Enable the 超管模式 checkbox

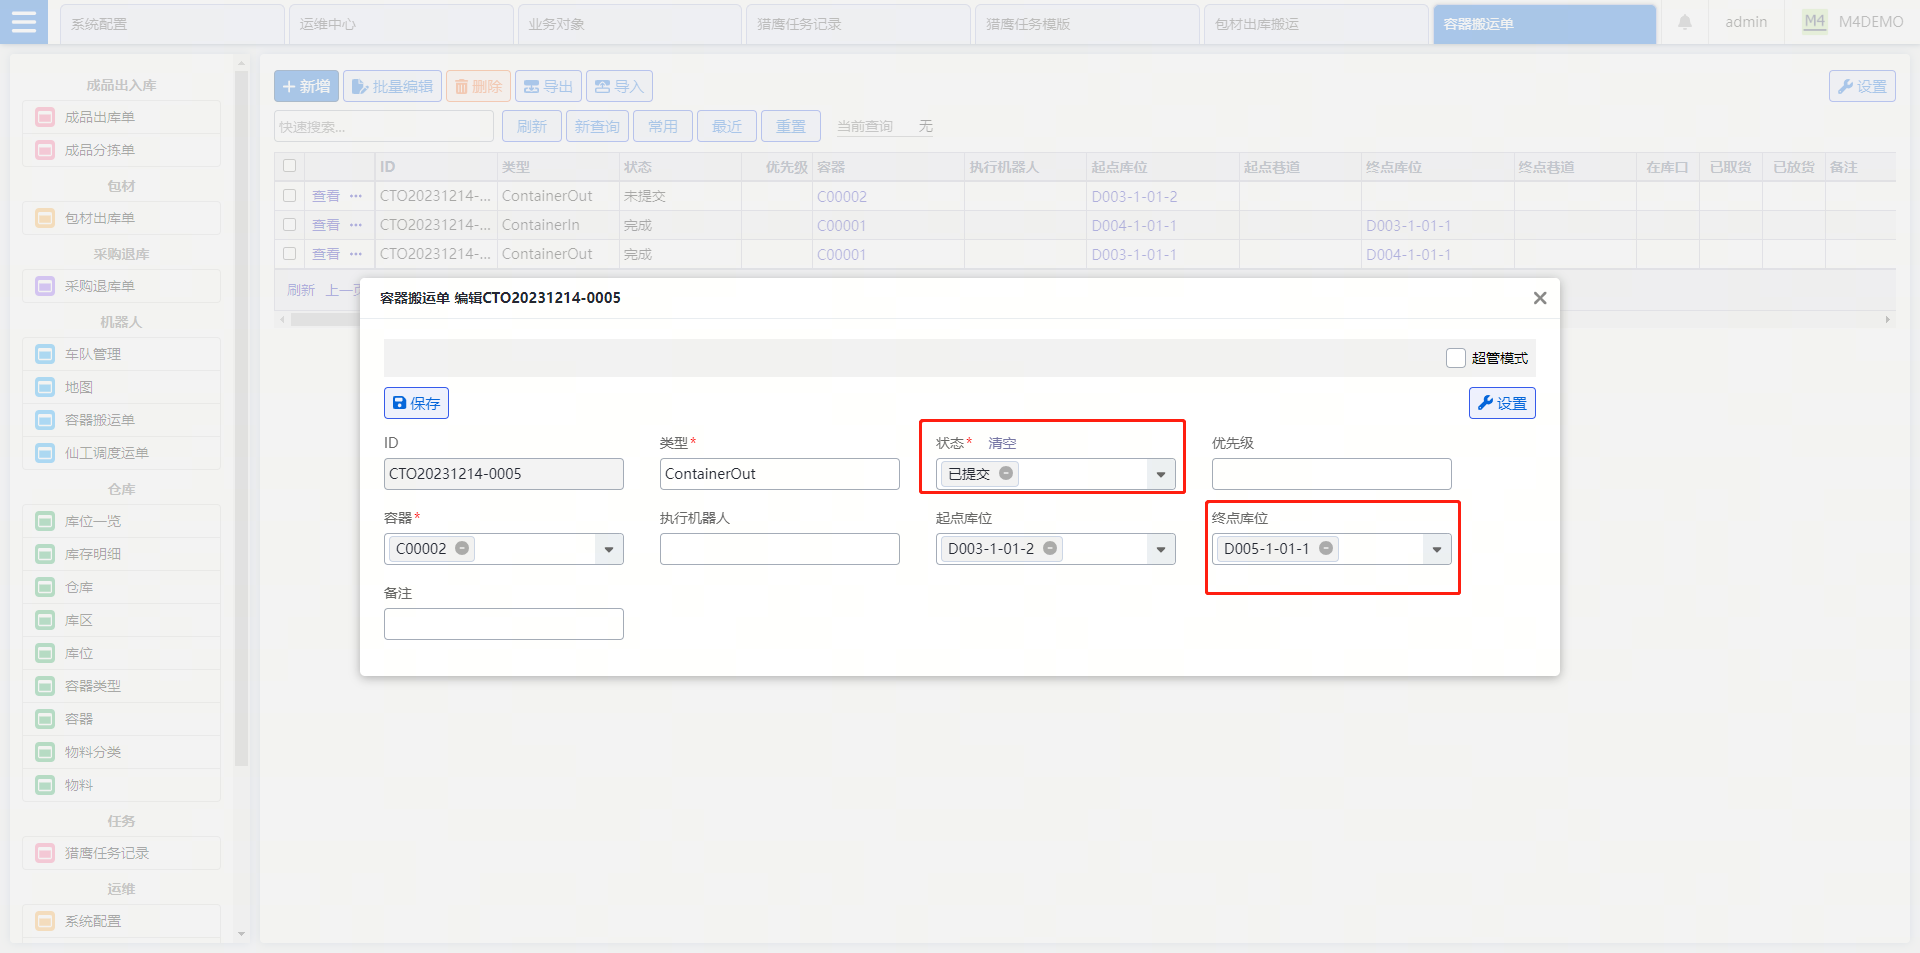(1456, 358)
